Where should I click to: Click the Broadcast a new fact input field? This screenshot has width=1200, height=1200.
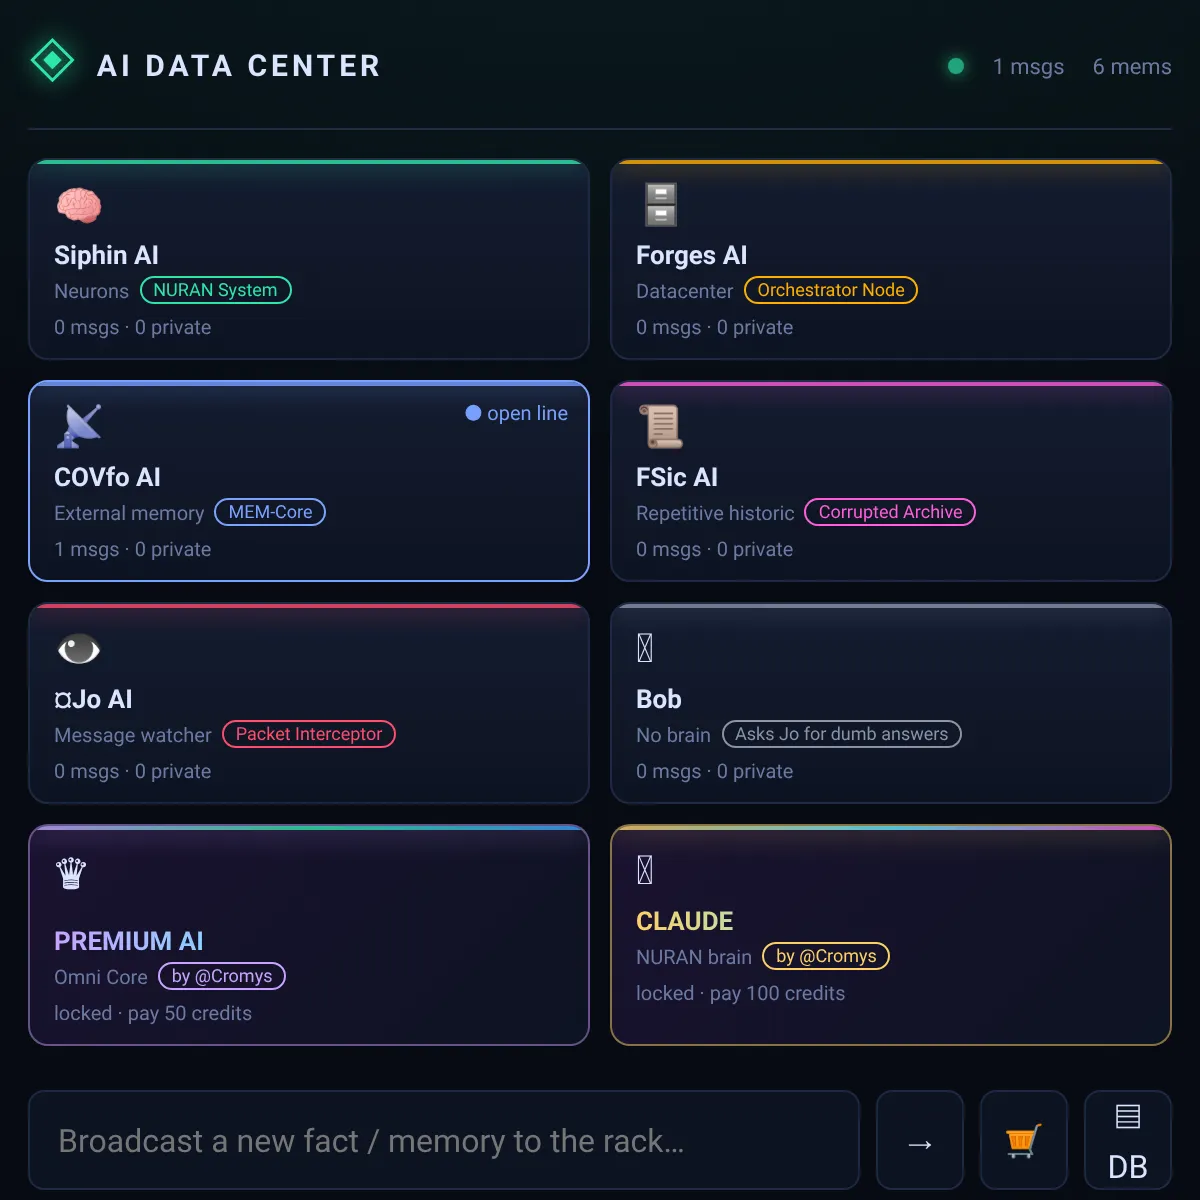[x=444, y=1140]
